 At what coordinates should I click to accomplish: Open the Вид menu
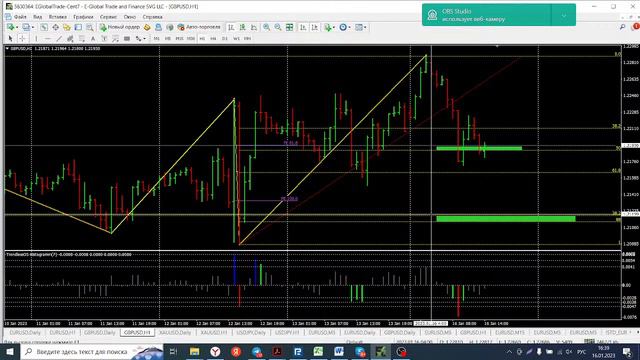point(38,17)
